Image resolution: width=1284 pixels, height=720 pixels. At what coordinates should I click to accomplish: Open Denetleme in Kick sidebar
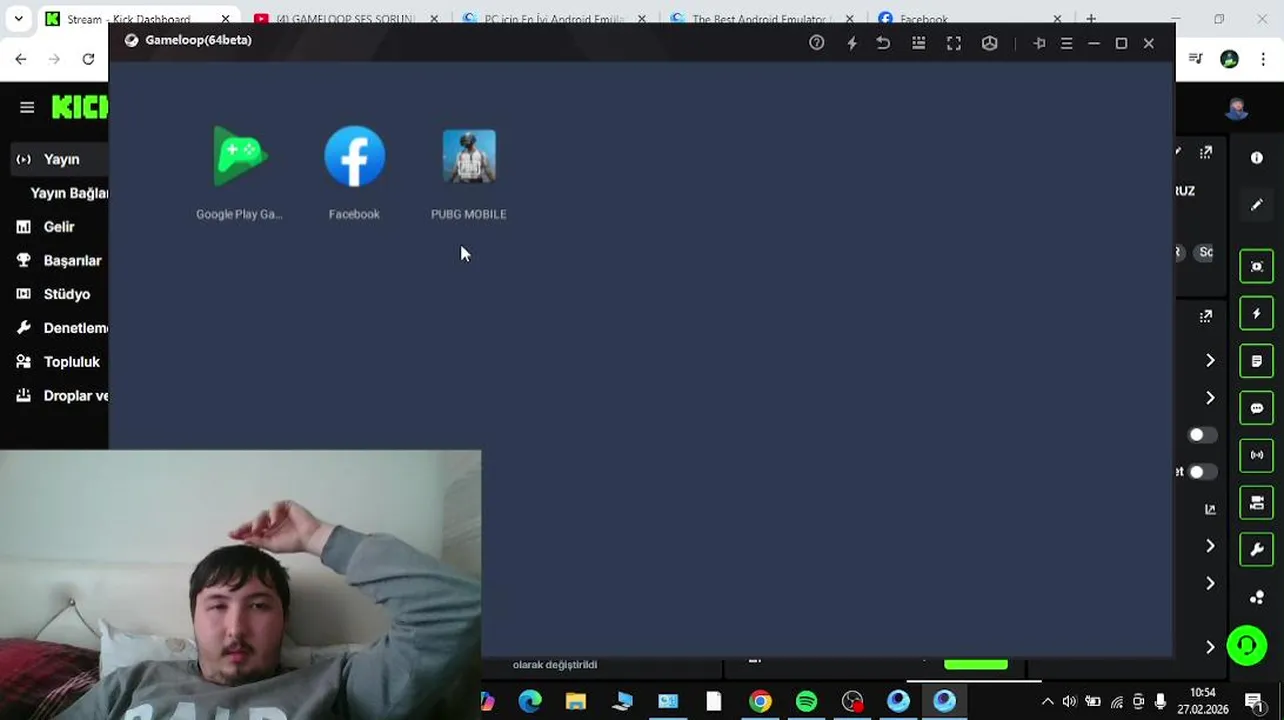point(60,328)
